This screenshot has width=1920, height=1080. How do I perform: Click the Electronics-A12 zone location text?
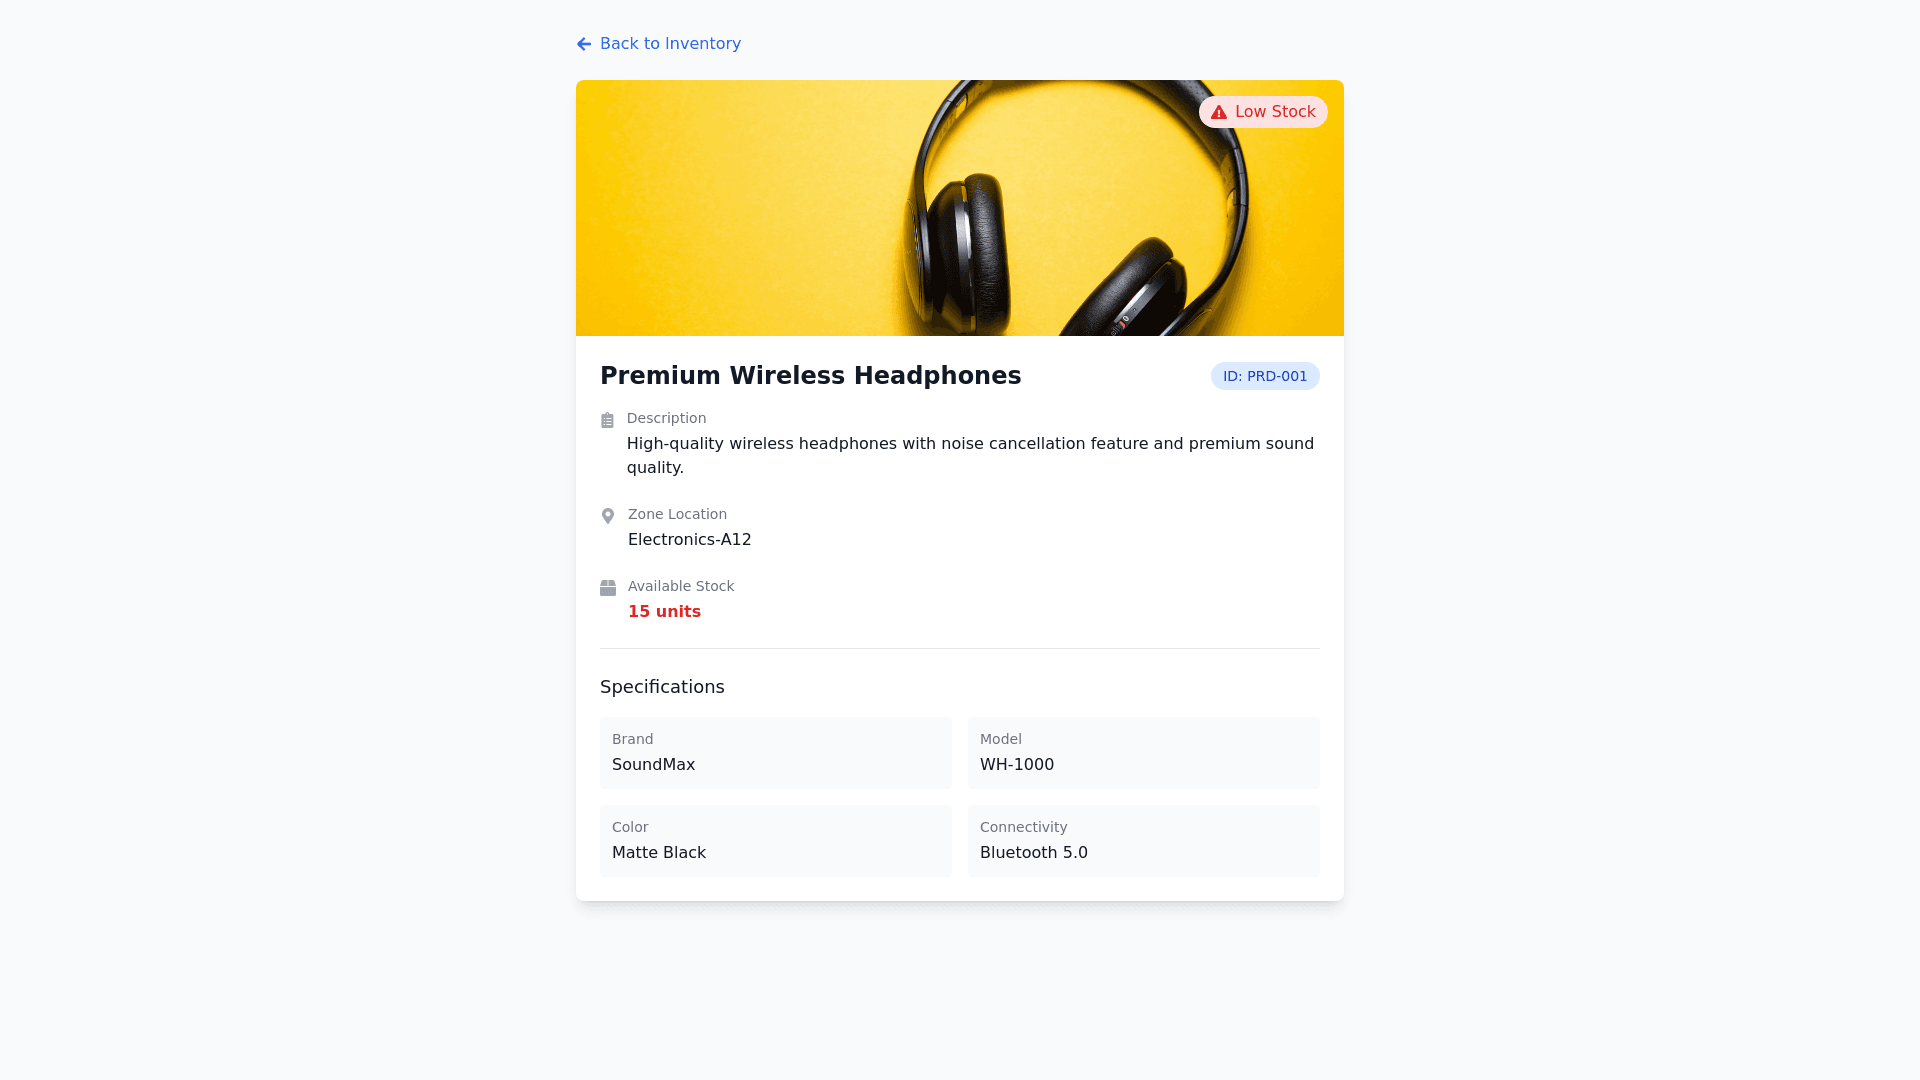coord(689,540)
